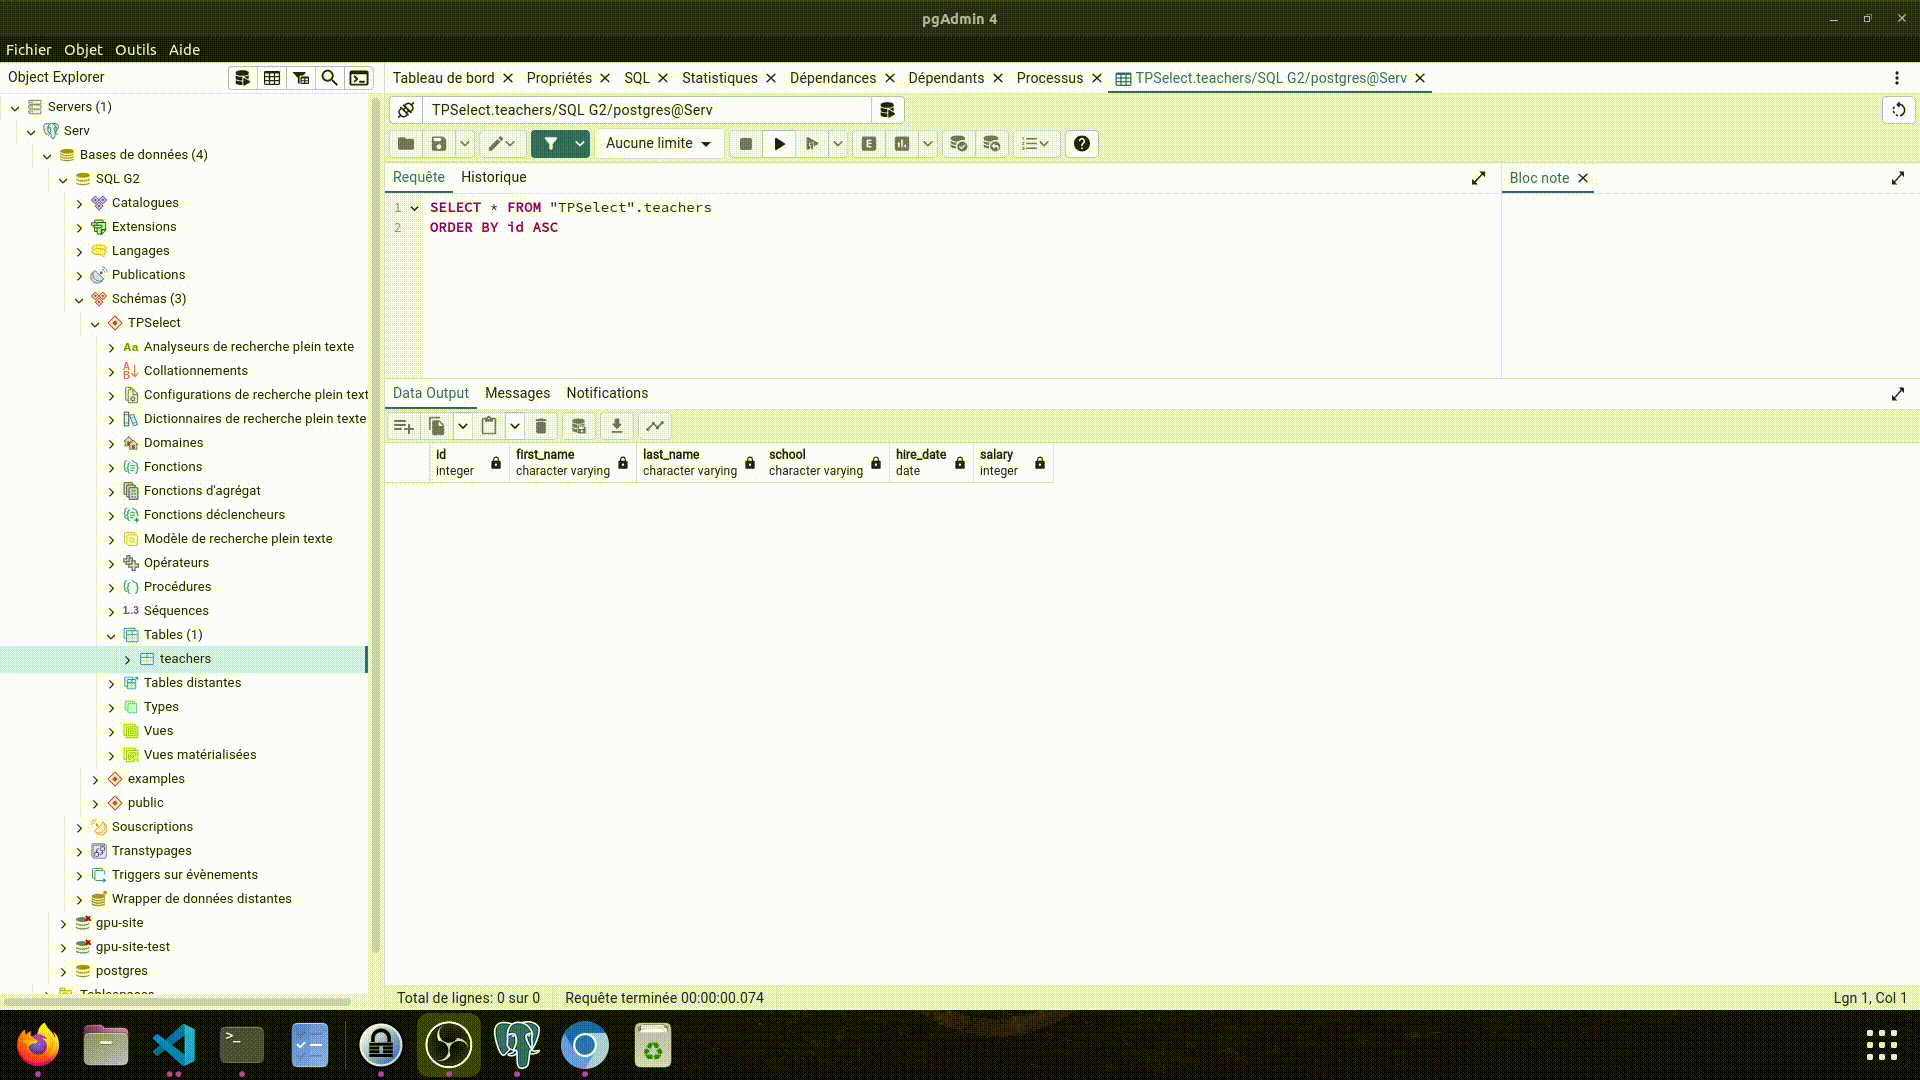Open the Aucune limite row limit dropdown
This screenshot has height=1080, width=1920.
click(658, 144)
